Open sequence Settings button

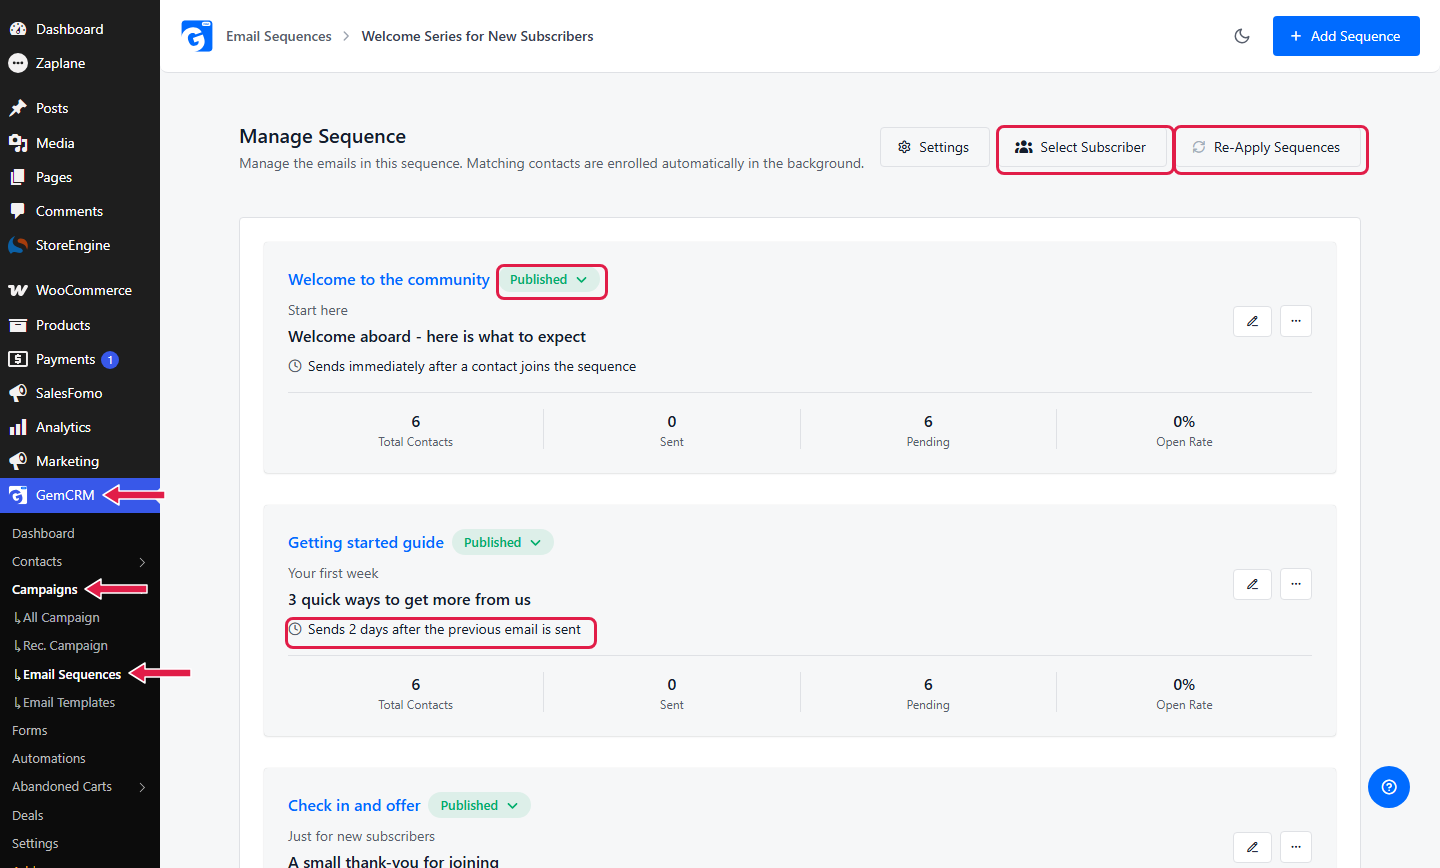tap(934, 147)
